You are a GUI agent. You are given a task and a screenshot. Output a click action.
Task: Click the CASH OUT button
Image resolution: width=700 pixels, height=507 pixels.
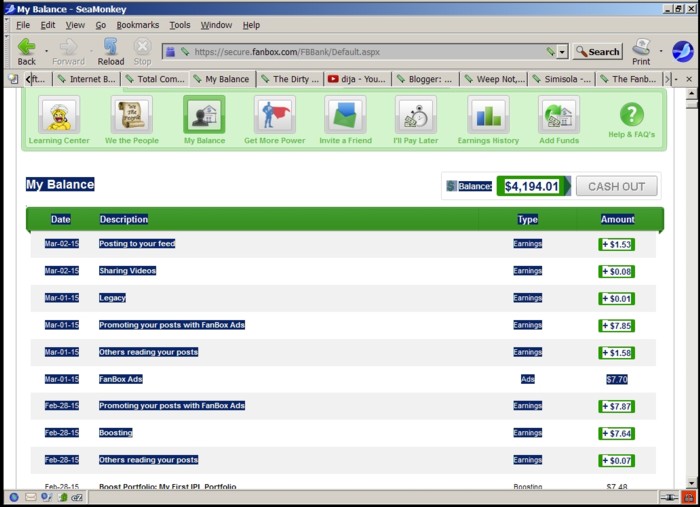tap(617, 186)
